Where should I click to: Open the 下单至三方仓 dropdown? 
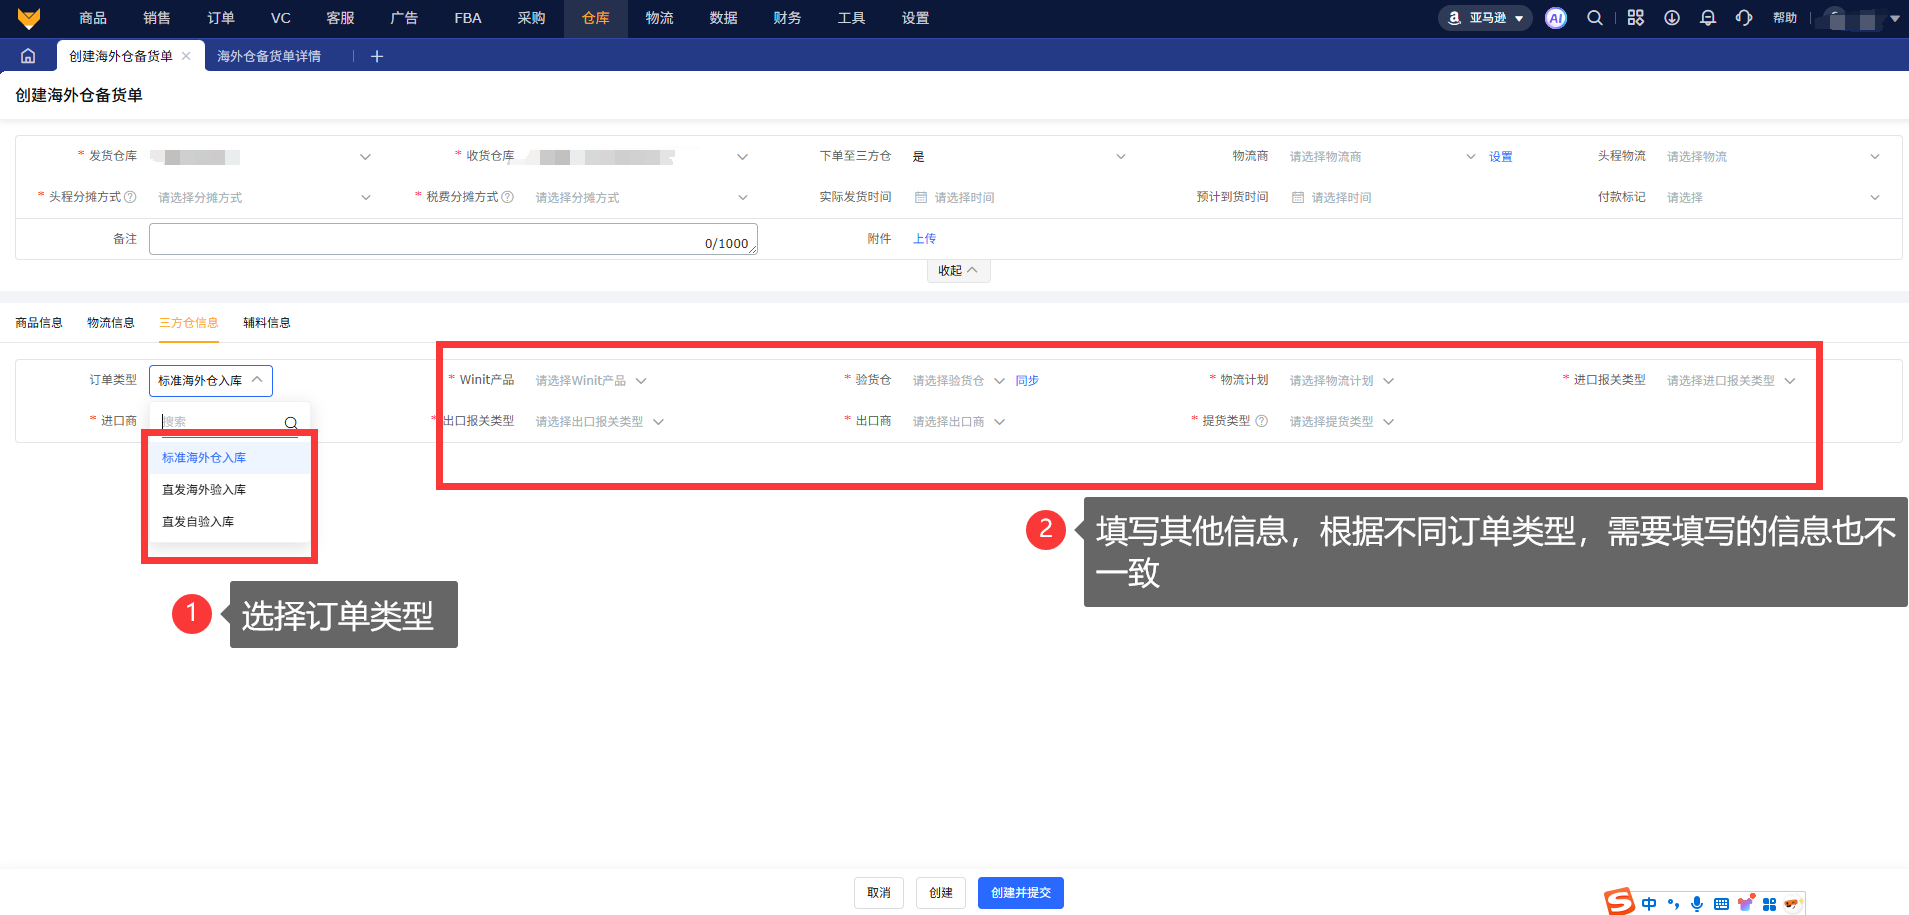pyautogui.click(x=1017, y=157)
